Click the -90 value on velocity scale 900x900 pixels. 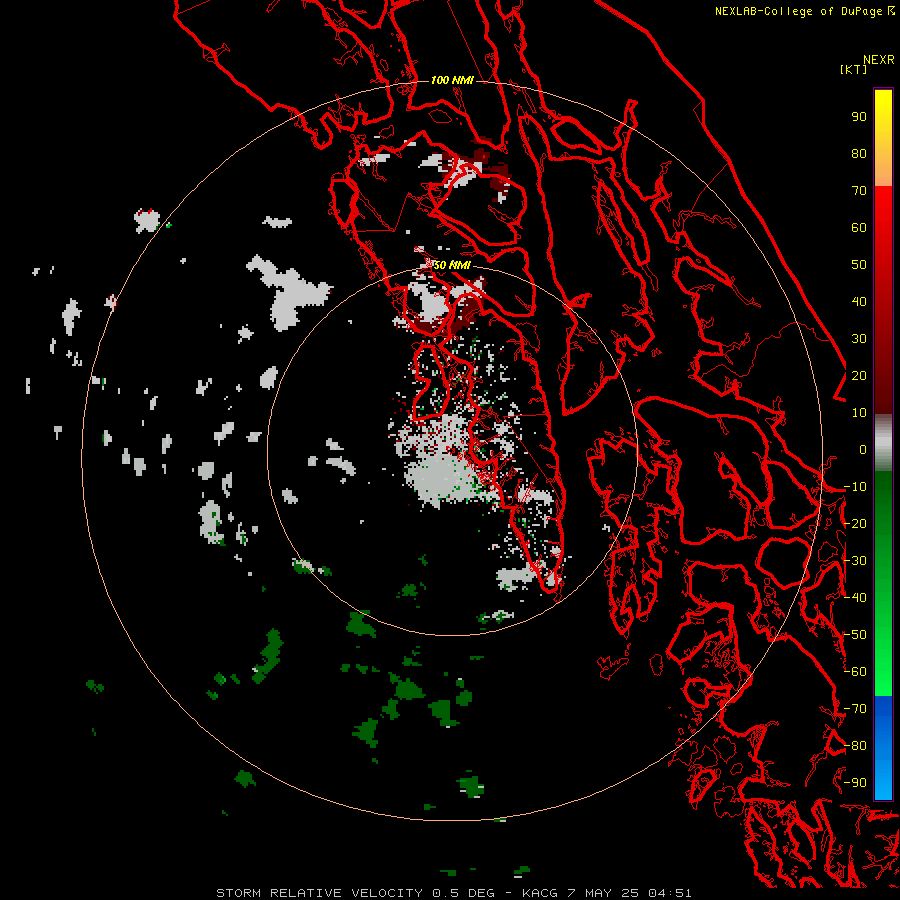point(855,783)
